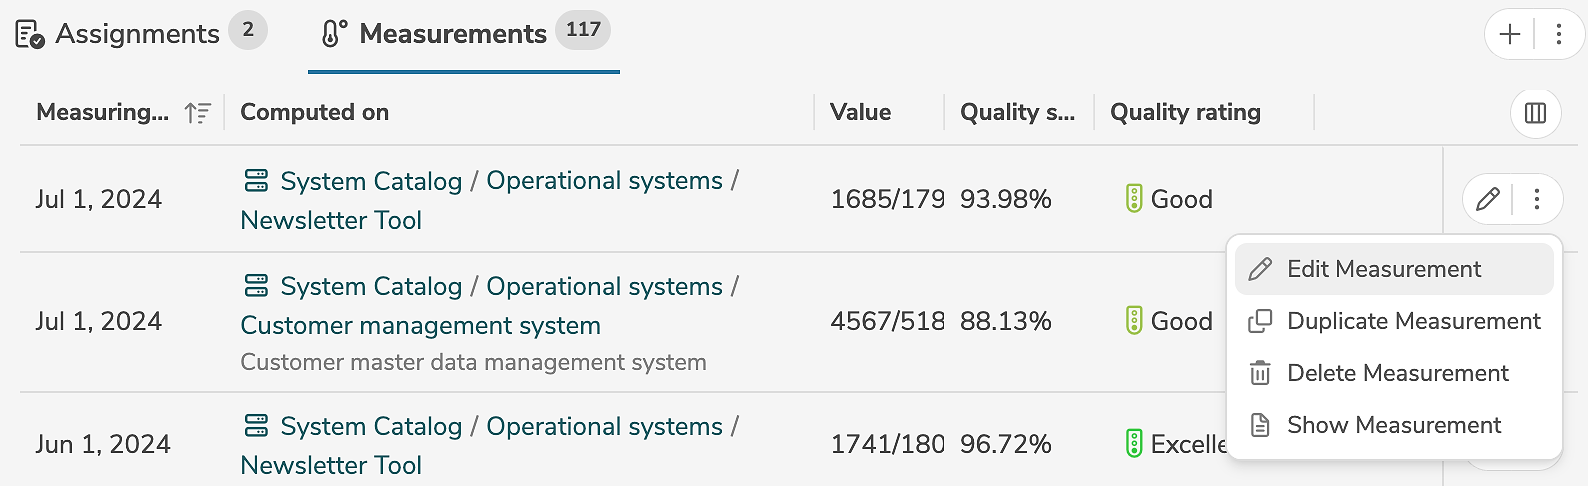Switch to the Assignments tab
The width and height of the screenshot is (1588, 486).
[137, 34]
